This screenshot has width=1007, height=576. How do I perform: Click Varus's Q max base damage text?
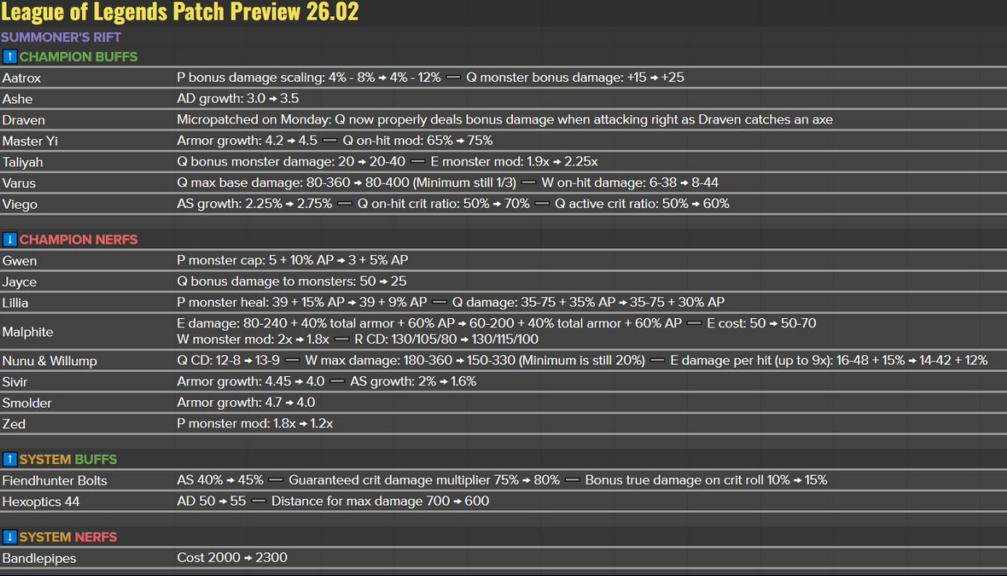[x=347, y=182]
